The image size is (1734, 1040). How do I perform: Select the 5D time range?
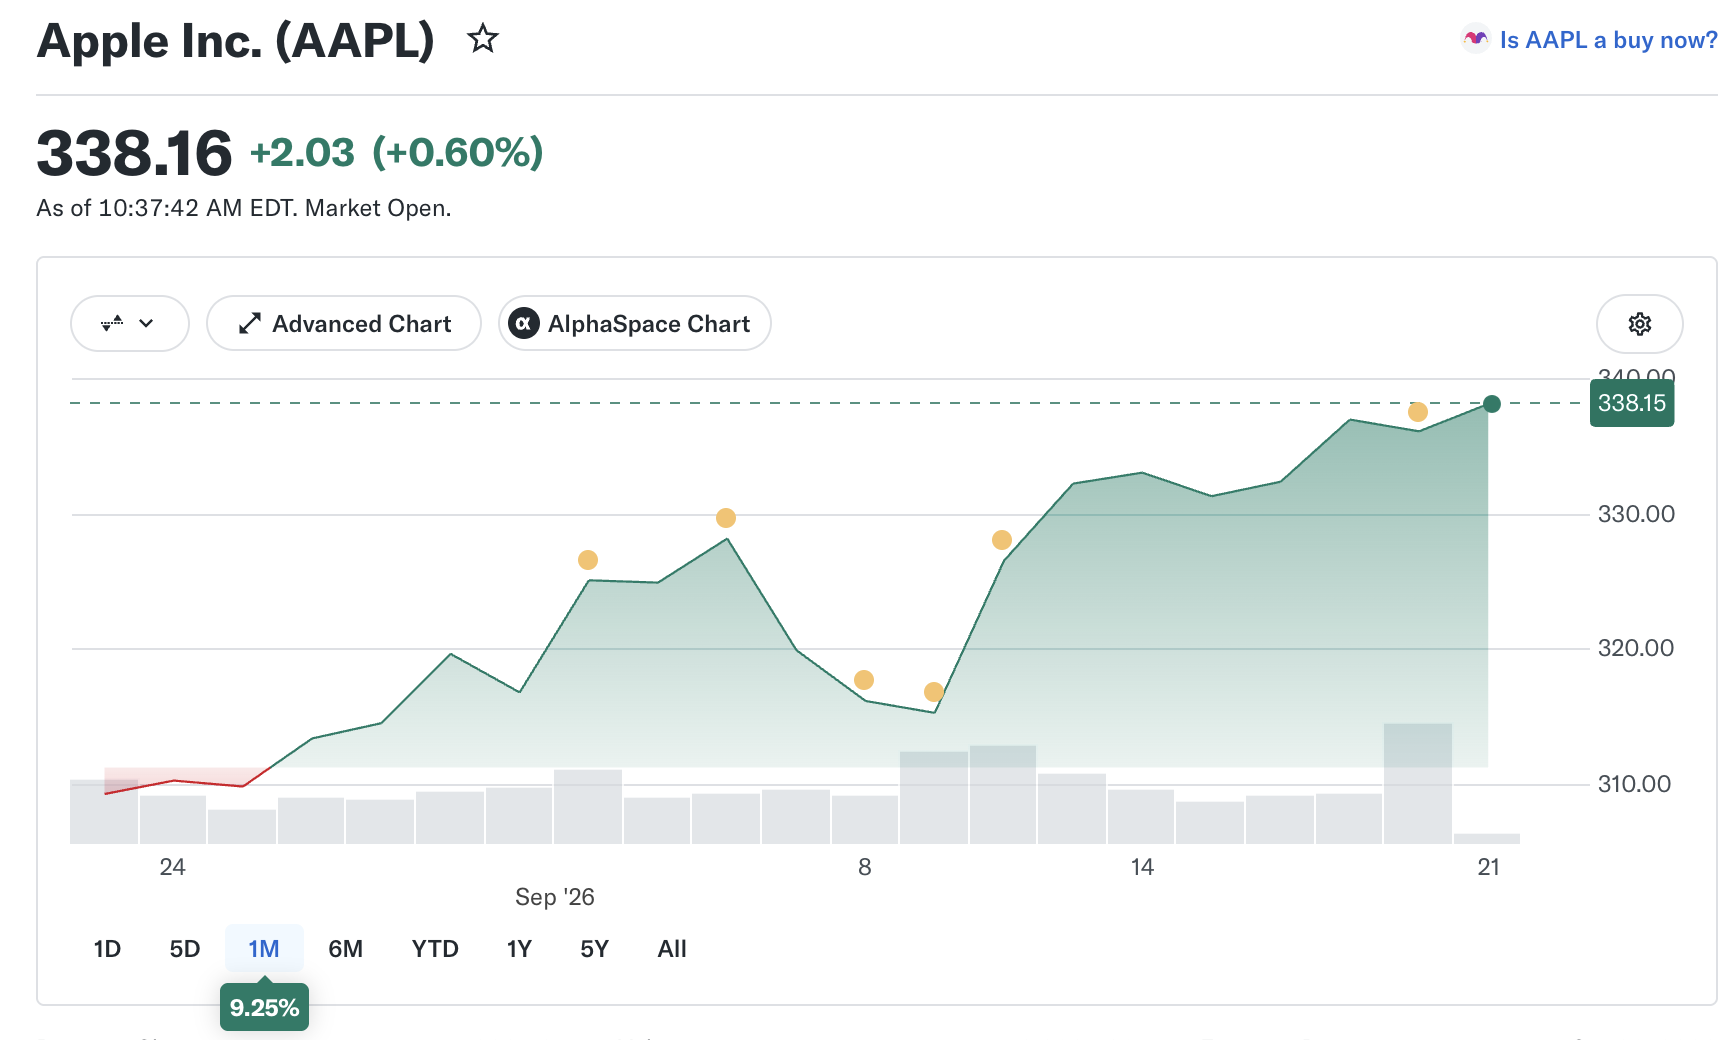tap(185, 949)
